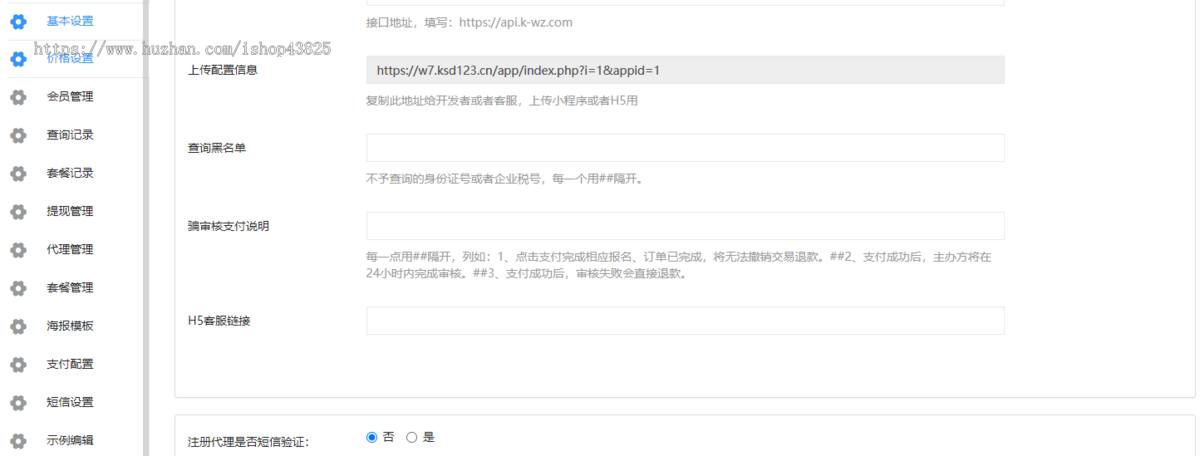
Task: Click the hint 复制此地址给开发者或者客服
Action: tap(502, 101)
